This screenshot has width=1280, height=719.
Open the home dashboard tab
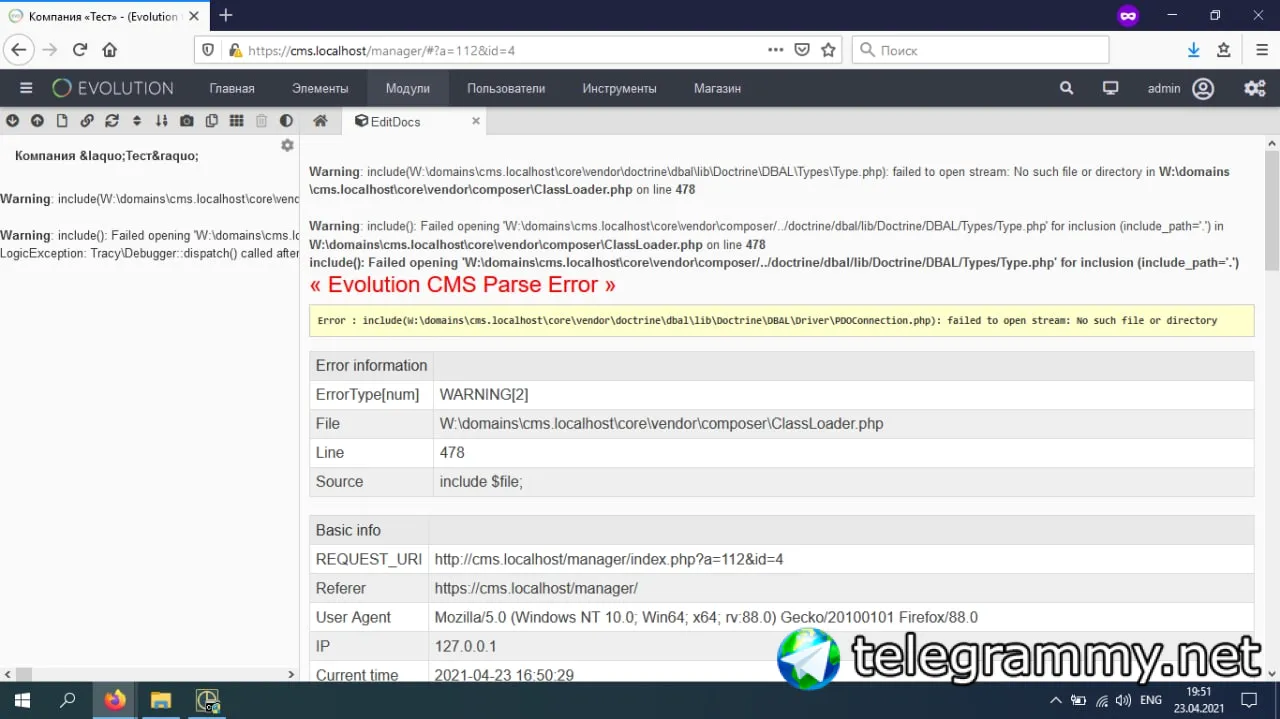pos(320,121)
